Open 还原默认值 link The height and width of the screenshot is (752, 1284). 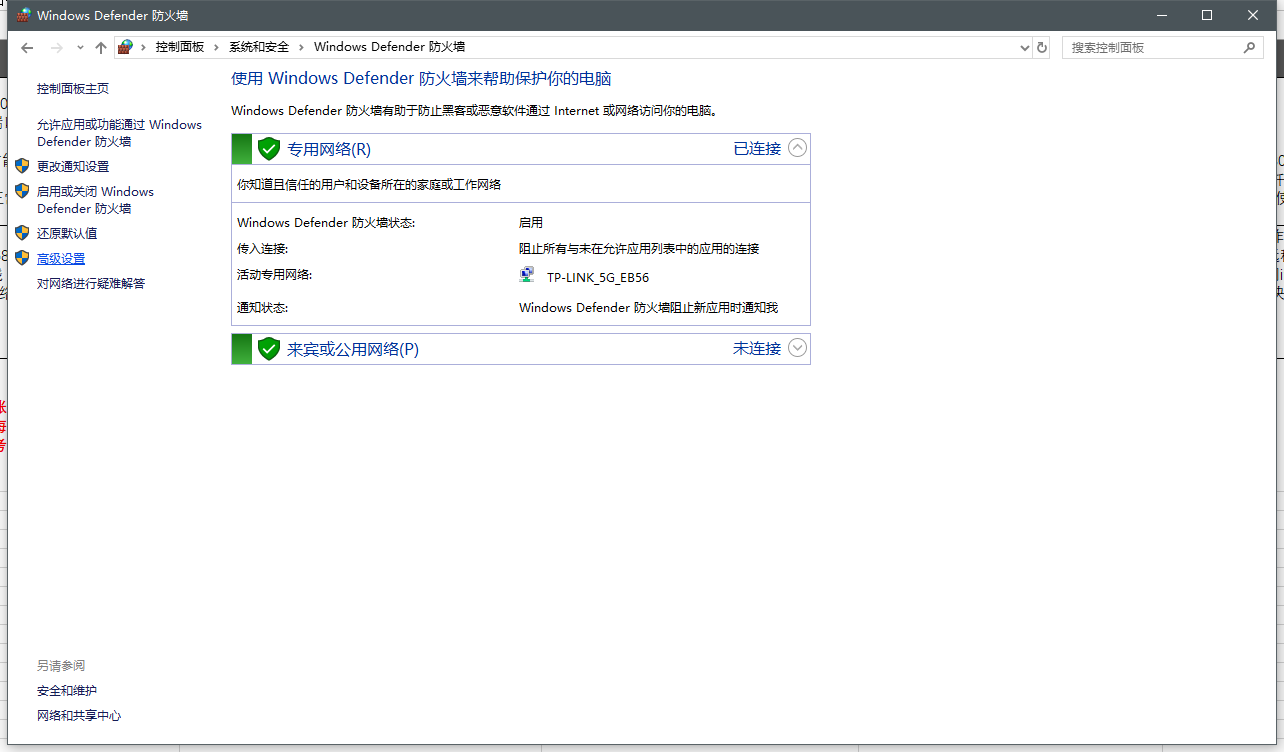click(x=67, y=233)
